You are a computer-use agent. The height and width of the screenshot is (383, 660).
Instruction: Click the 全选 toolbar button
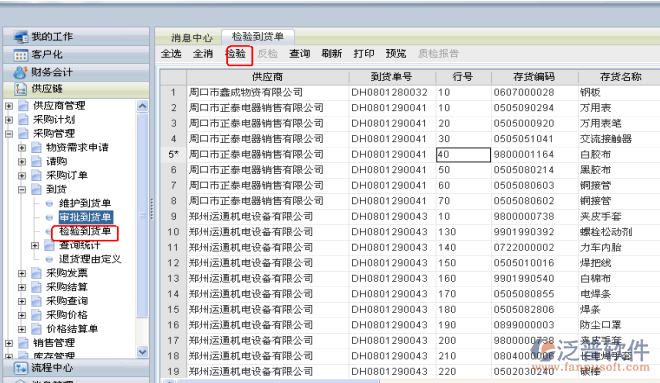[171, 53]
